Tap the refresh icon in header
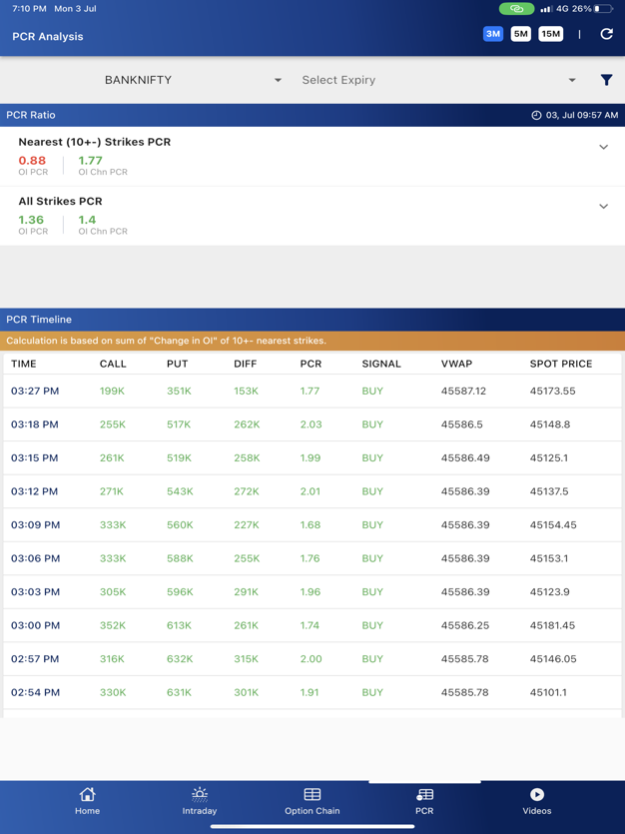Screen dimensions: 625x834 pos(606,34)
